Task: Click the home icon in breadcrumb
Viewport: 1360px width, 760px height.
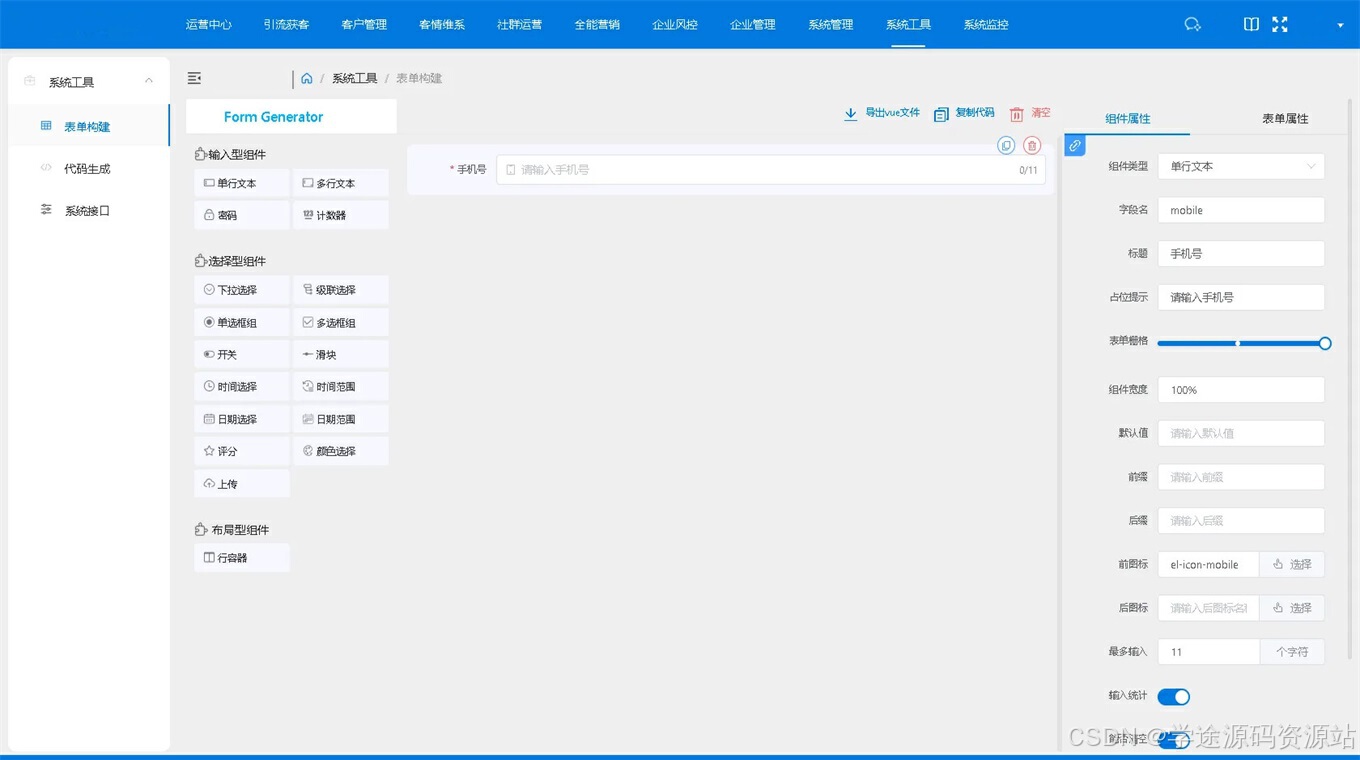Action: pos(307,78)
